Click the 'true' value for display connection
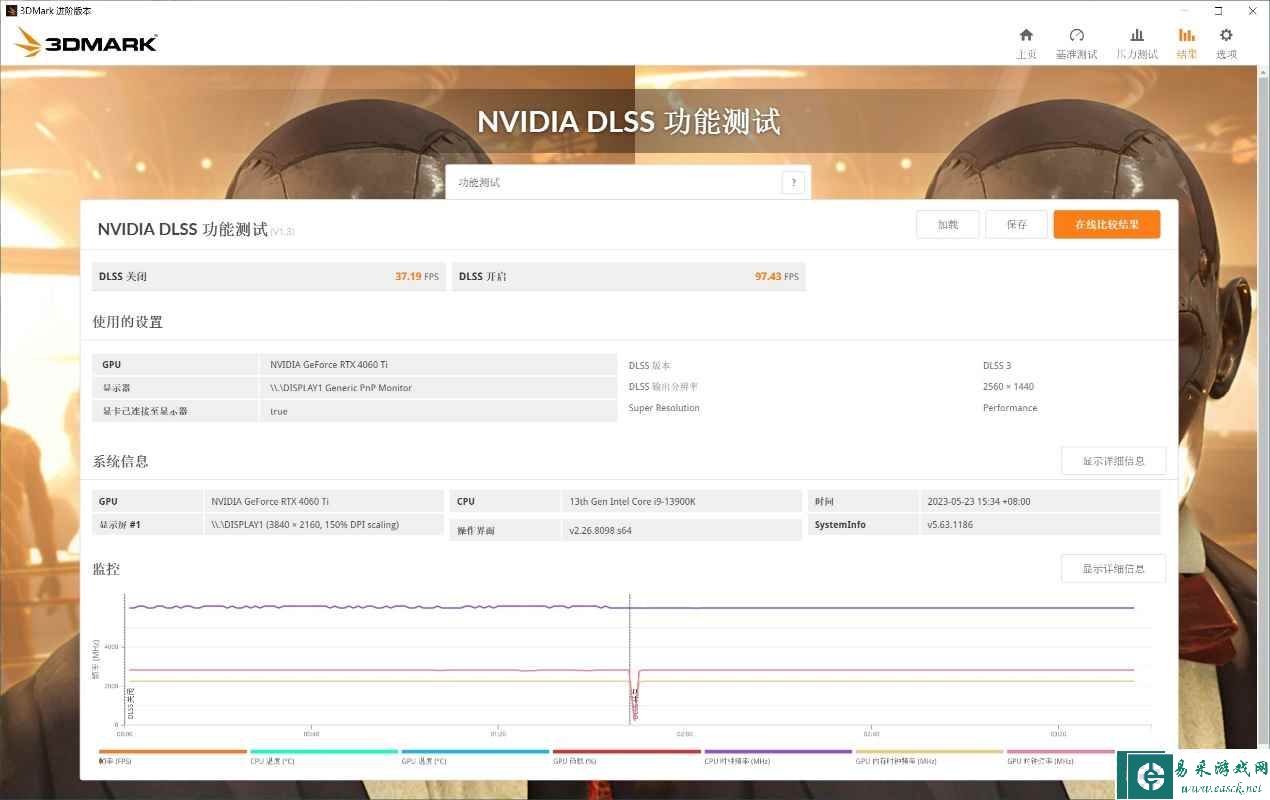This screenshot has height=800, width=1270. (x=279, y=411)
